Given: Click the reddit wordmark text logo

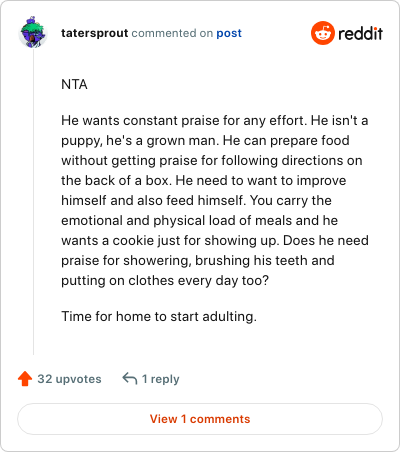Looking at the screenshot, I should pos(360,33).
